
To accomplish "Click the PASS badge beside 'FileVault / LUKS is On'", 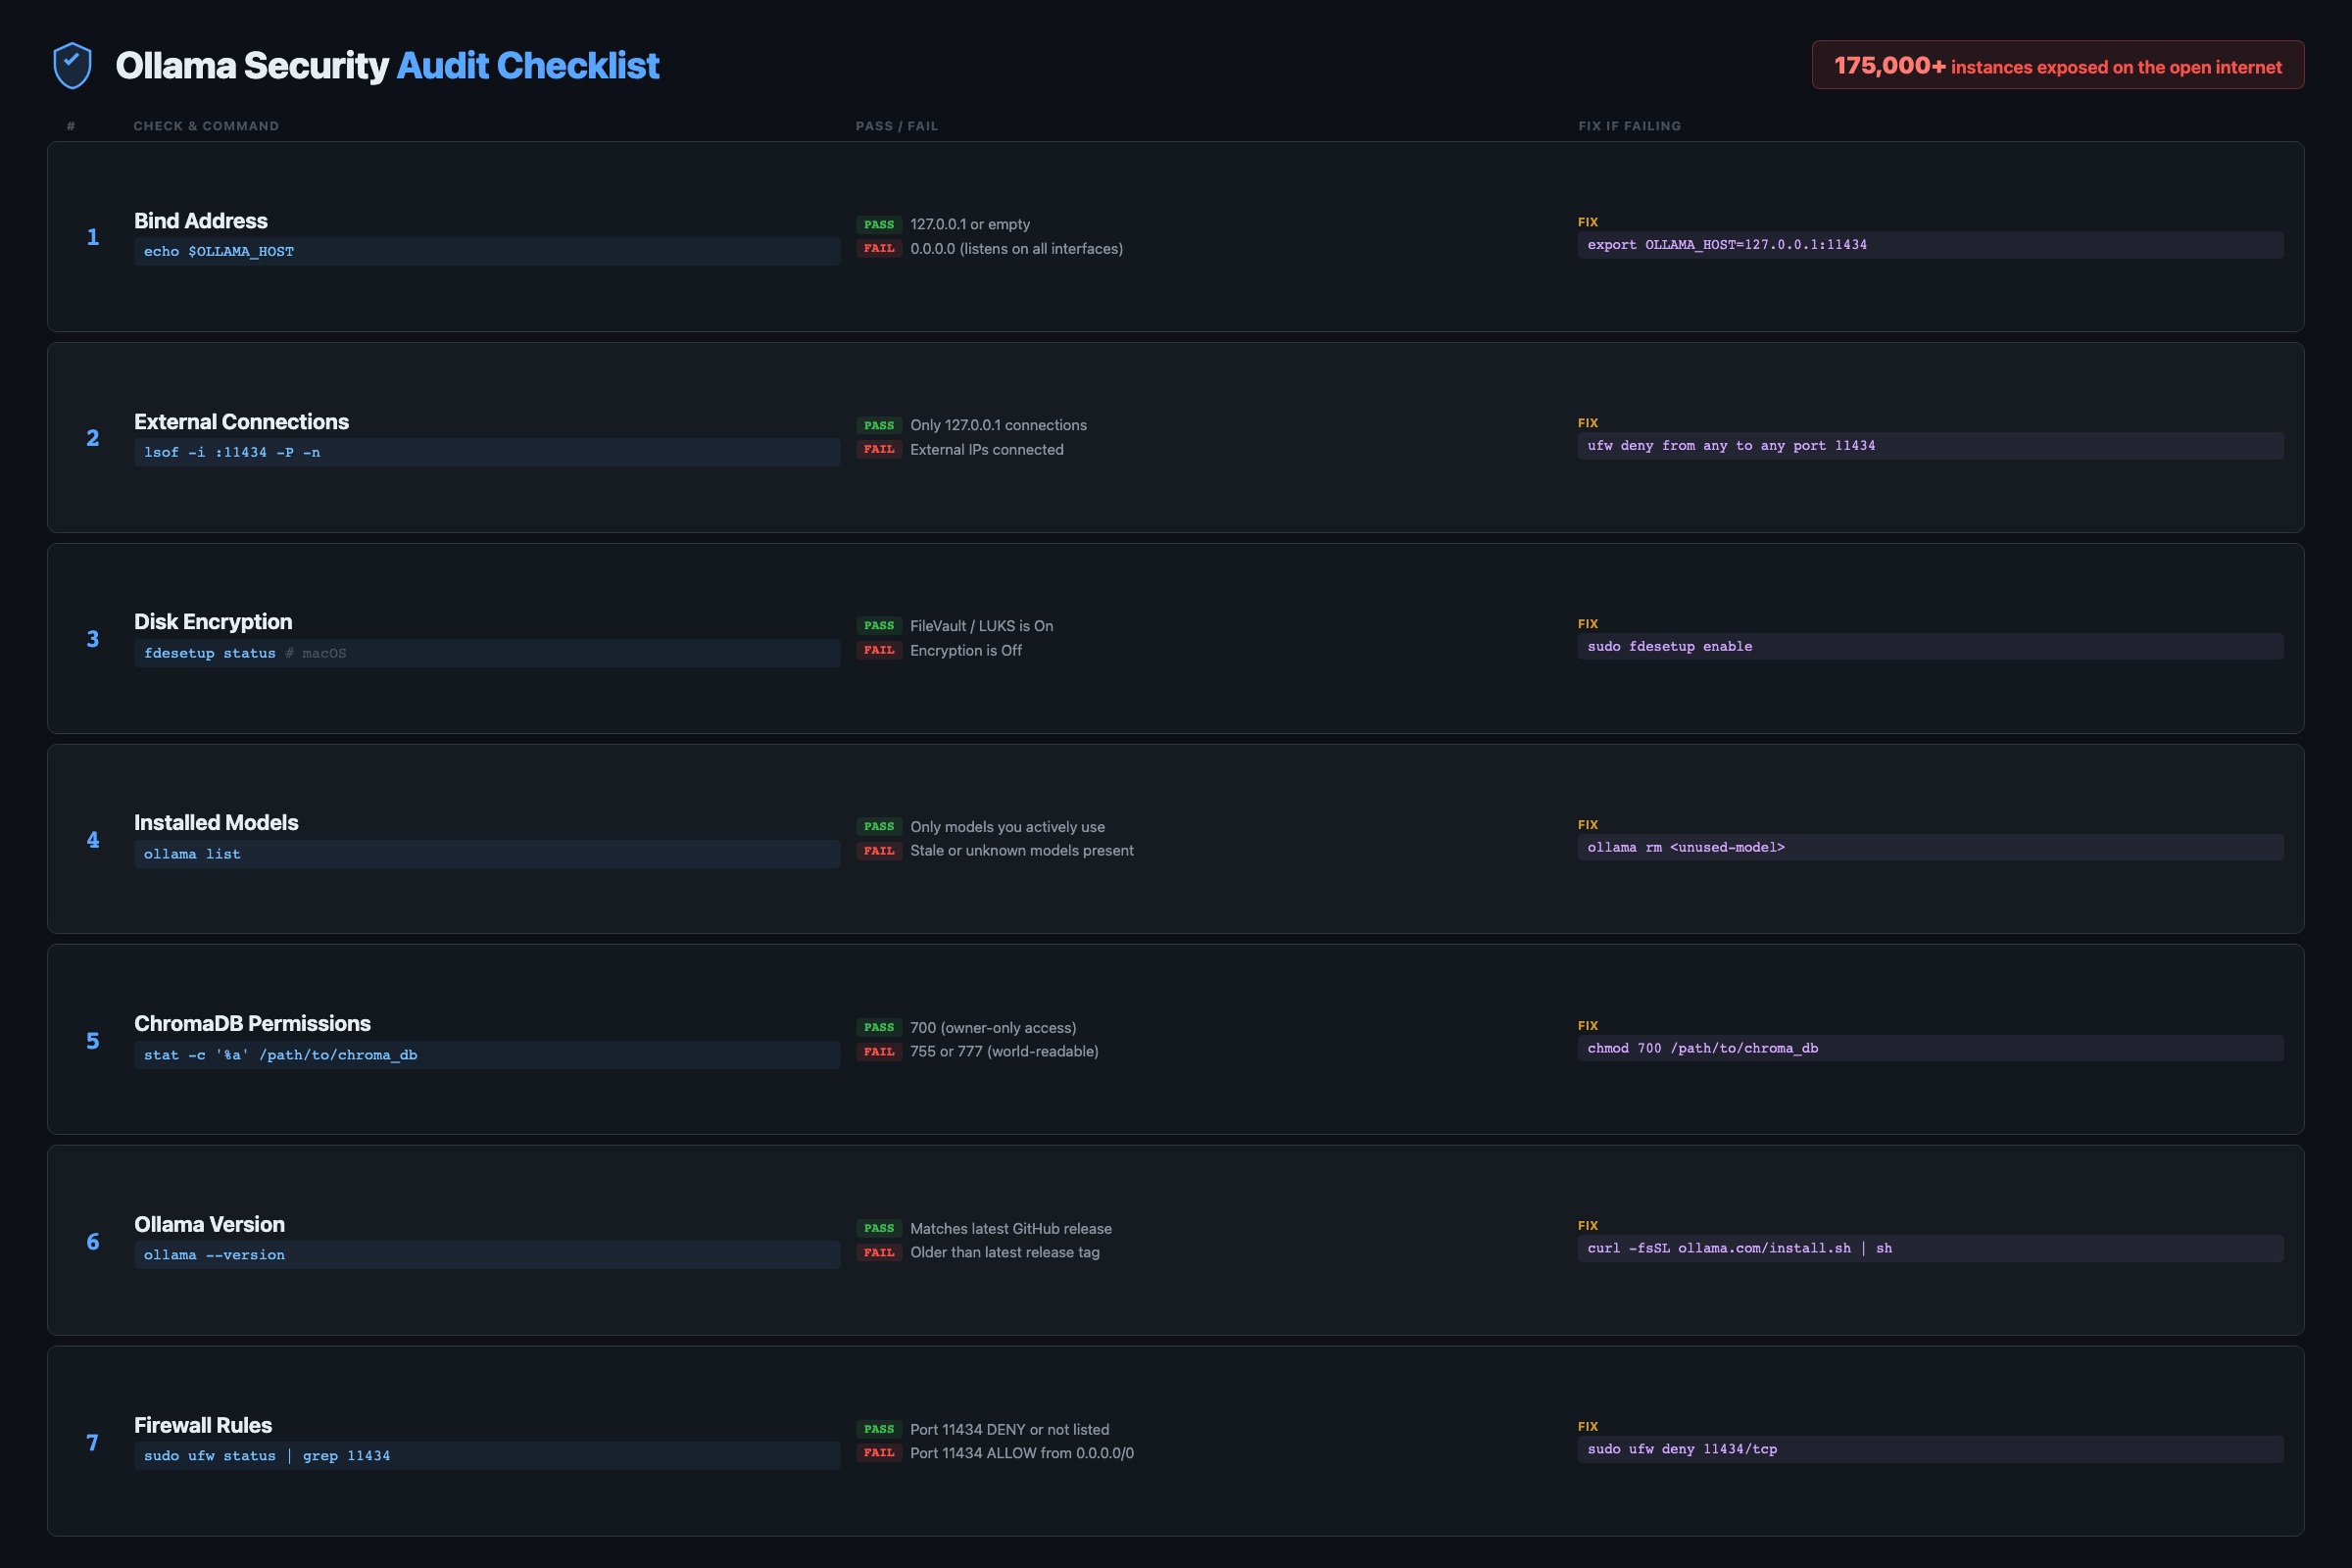I will (879, 626).
